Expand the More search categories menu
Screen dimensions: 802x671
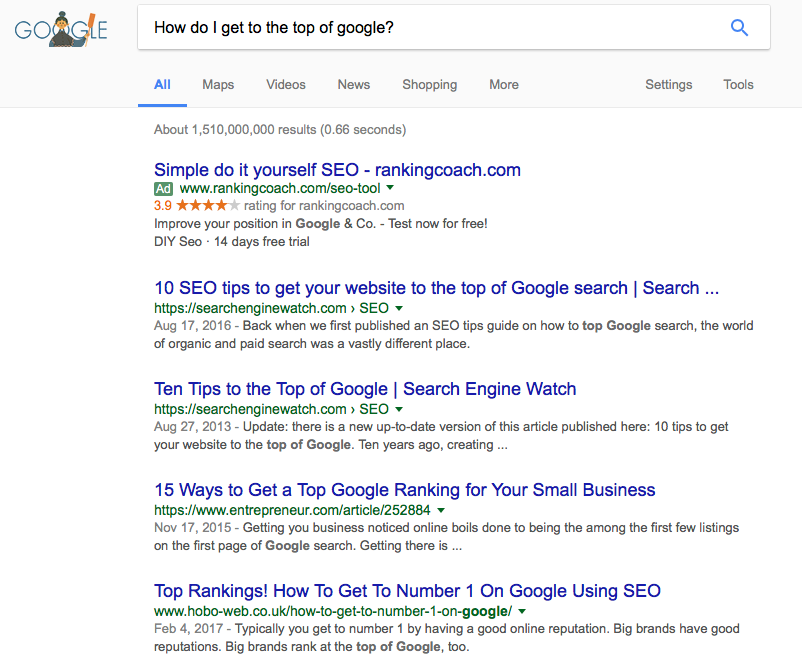504,84
